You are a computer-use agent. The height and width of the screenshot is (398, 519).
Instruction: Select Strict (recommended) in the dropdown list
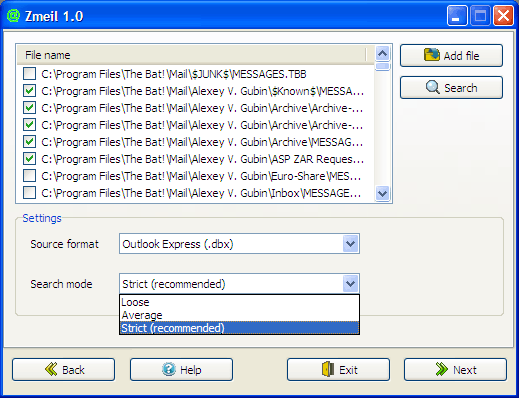coord(239,328)
